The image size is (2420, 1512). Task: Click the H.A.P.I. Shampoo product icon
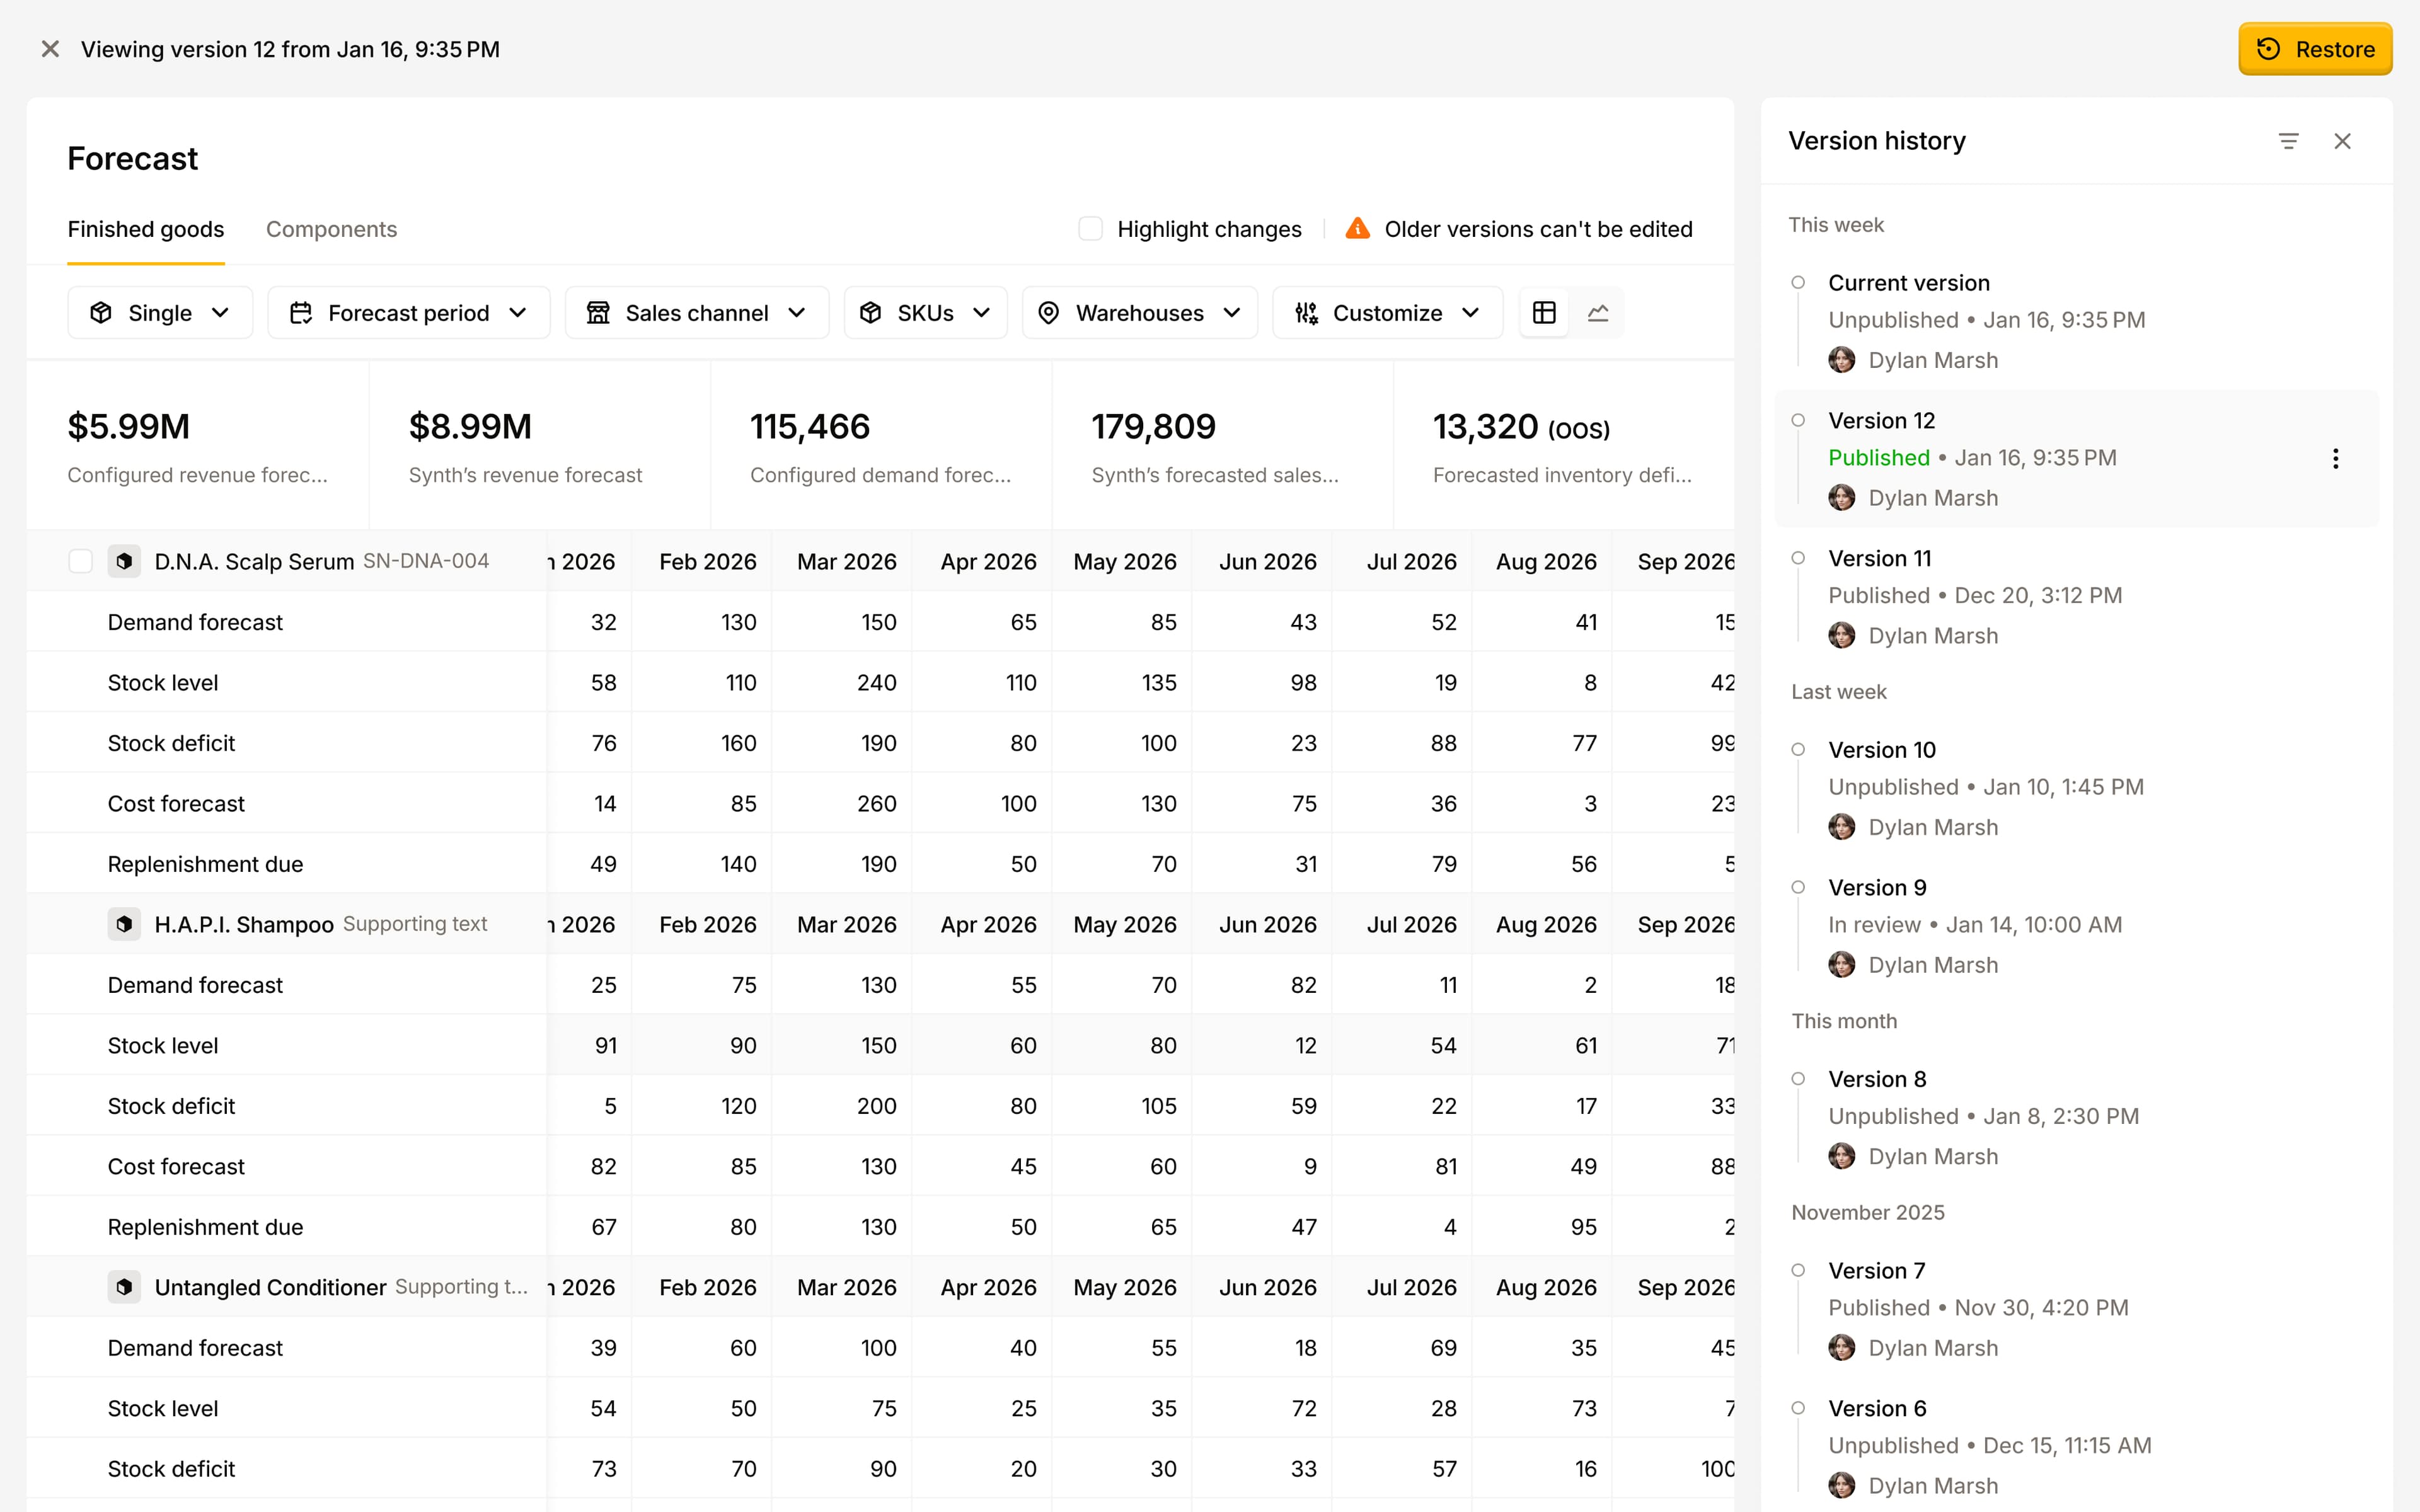pyautogui.click(x=124, y=924)
